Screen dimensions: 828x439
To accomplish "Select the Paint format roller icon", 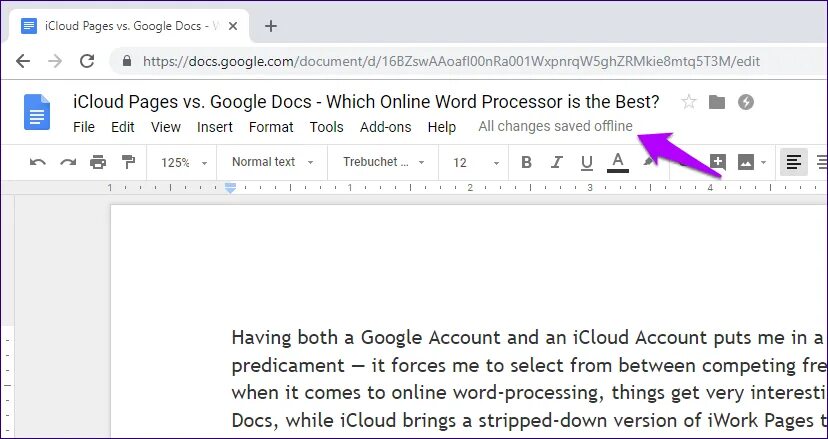I will 128,162.
